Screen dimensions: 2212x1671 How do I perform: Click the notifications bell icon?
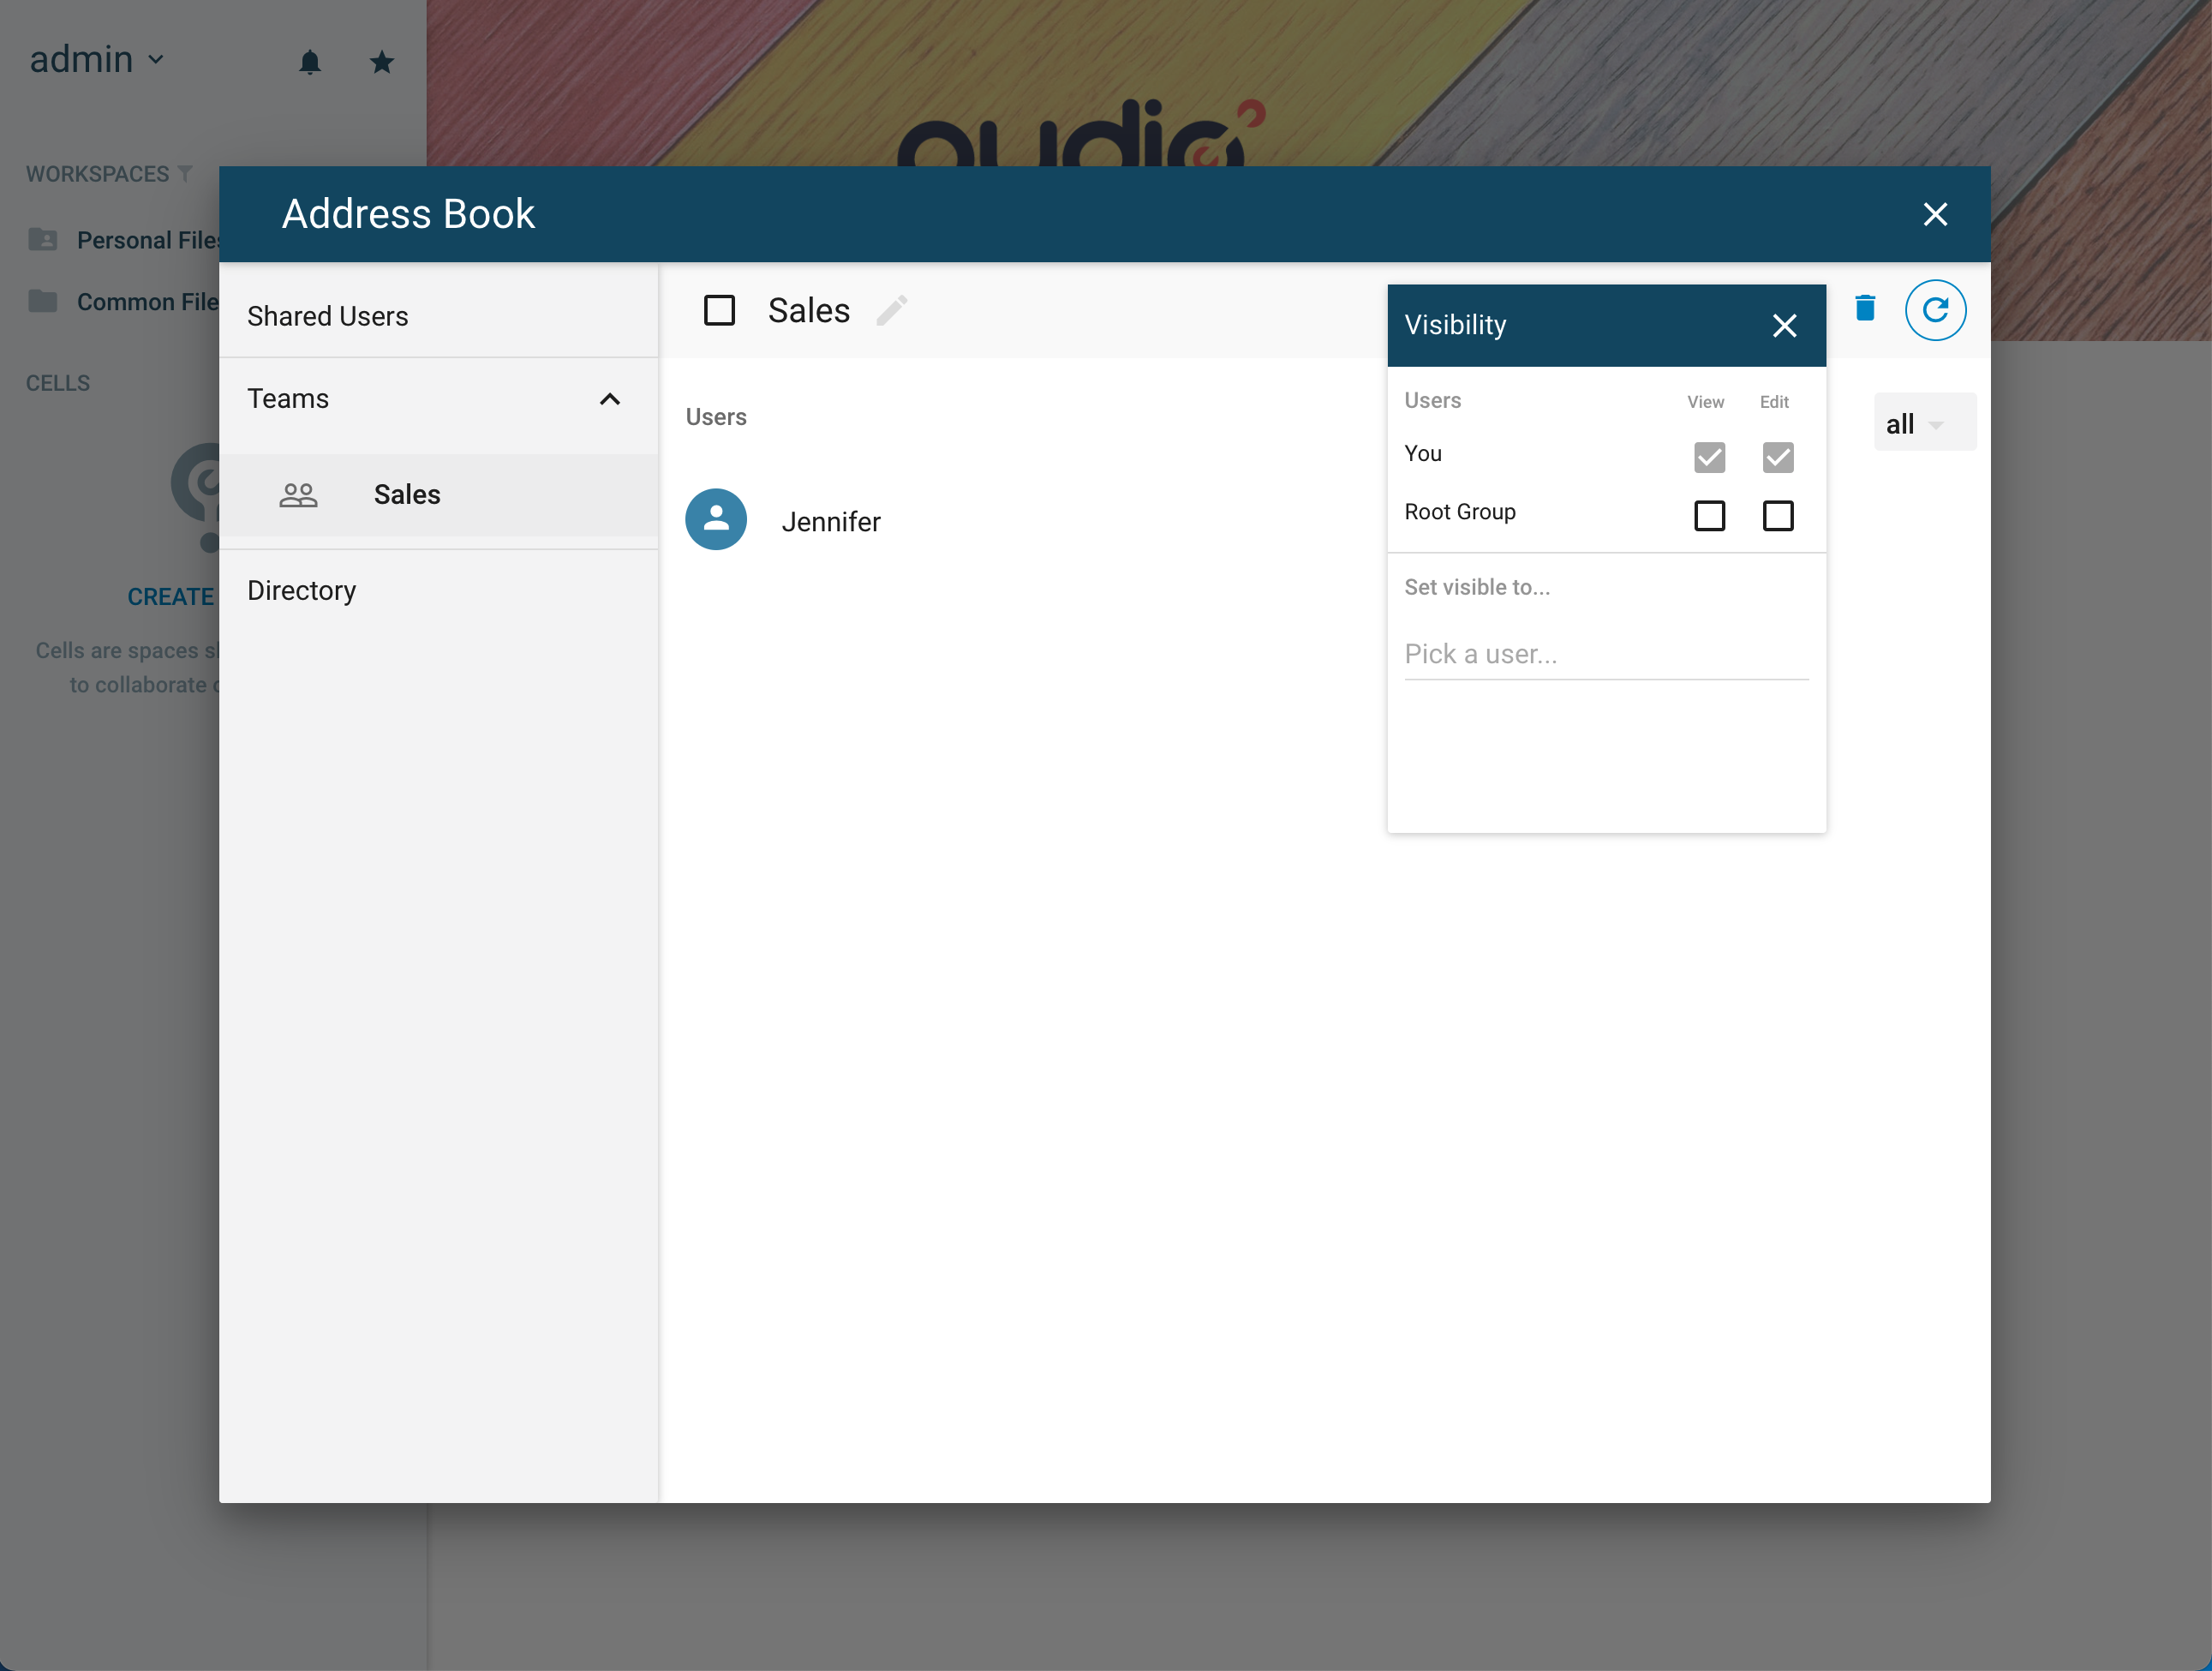click(310, 62)
